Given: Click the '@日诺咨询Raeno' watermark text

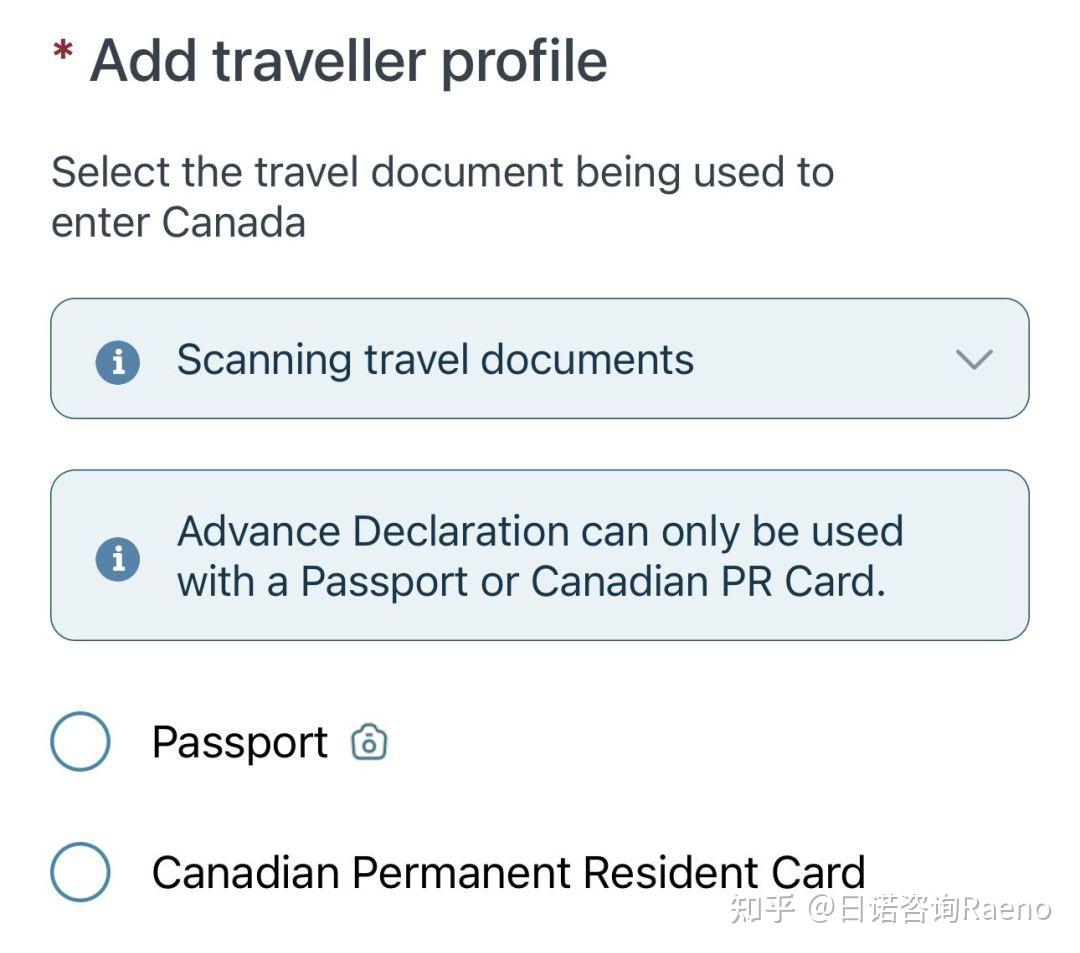Looking at the screenshot, I should point(930,908).
